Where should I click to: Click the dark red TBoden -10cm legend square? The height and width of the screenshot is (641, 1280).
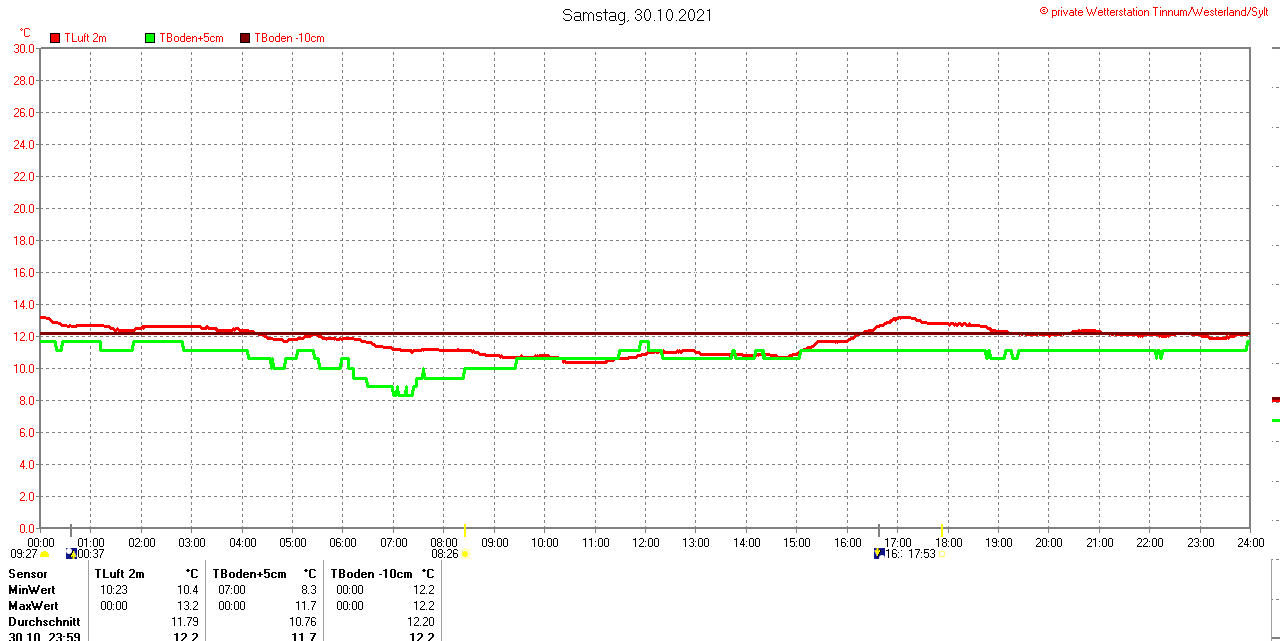[245, 38]
